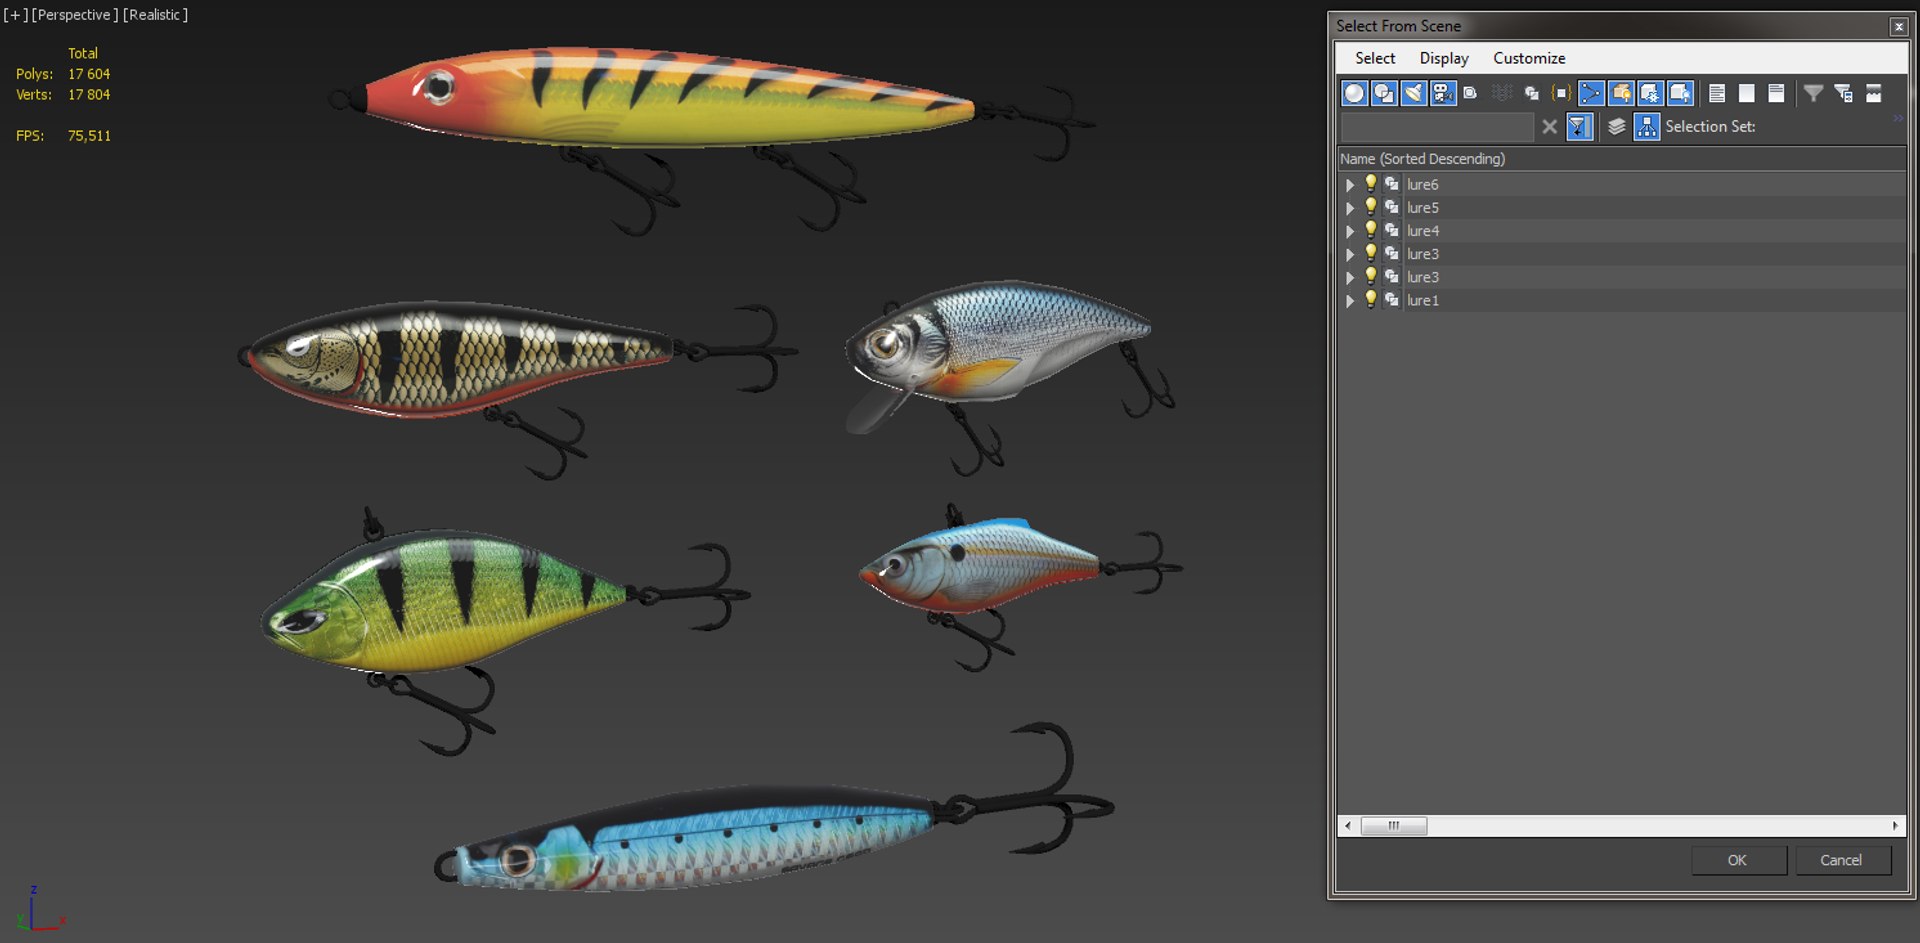The image size is (1920, 943).
Task: Toggle the Display Lights filter icon
Action: coord(1413,93)
